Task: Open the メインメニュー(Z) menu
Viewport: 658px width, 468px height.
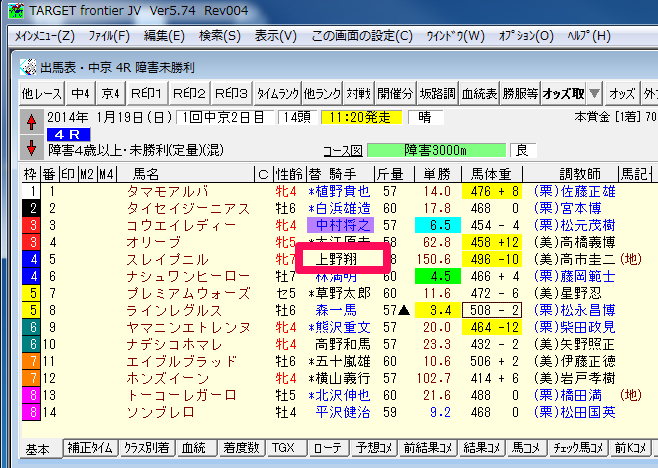Action: pos(44,36)
